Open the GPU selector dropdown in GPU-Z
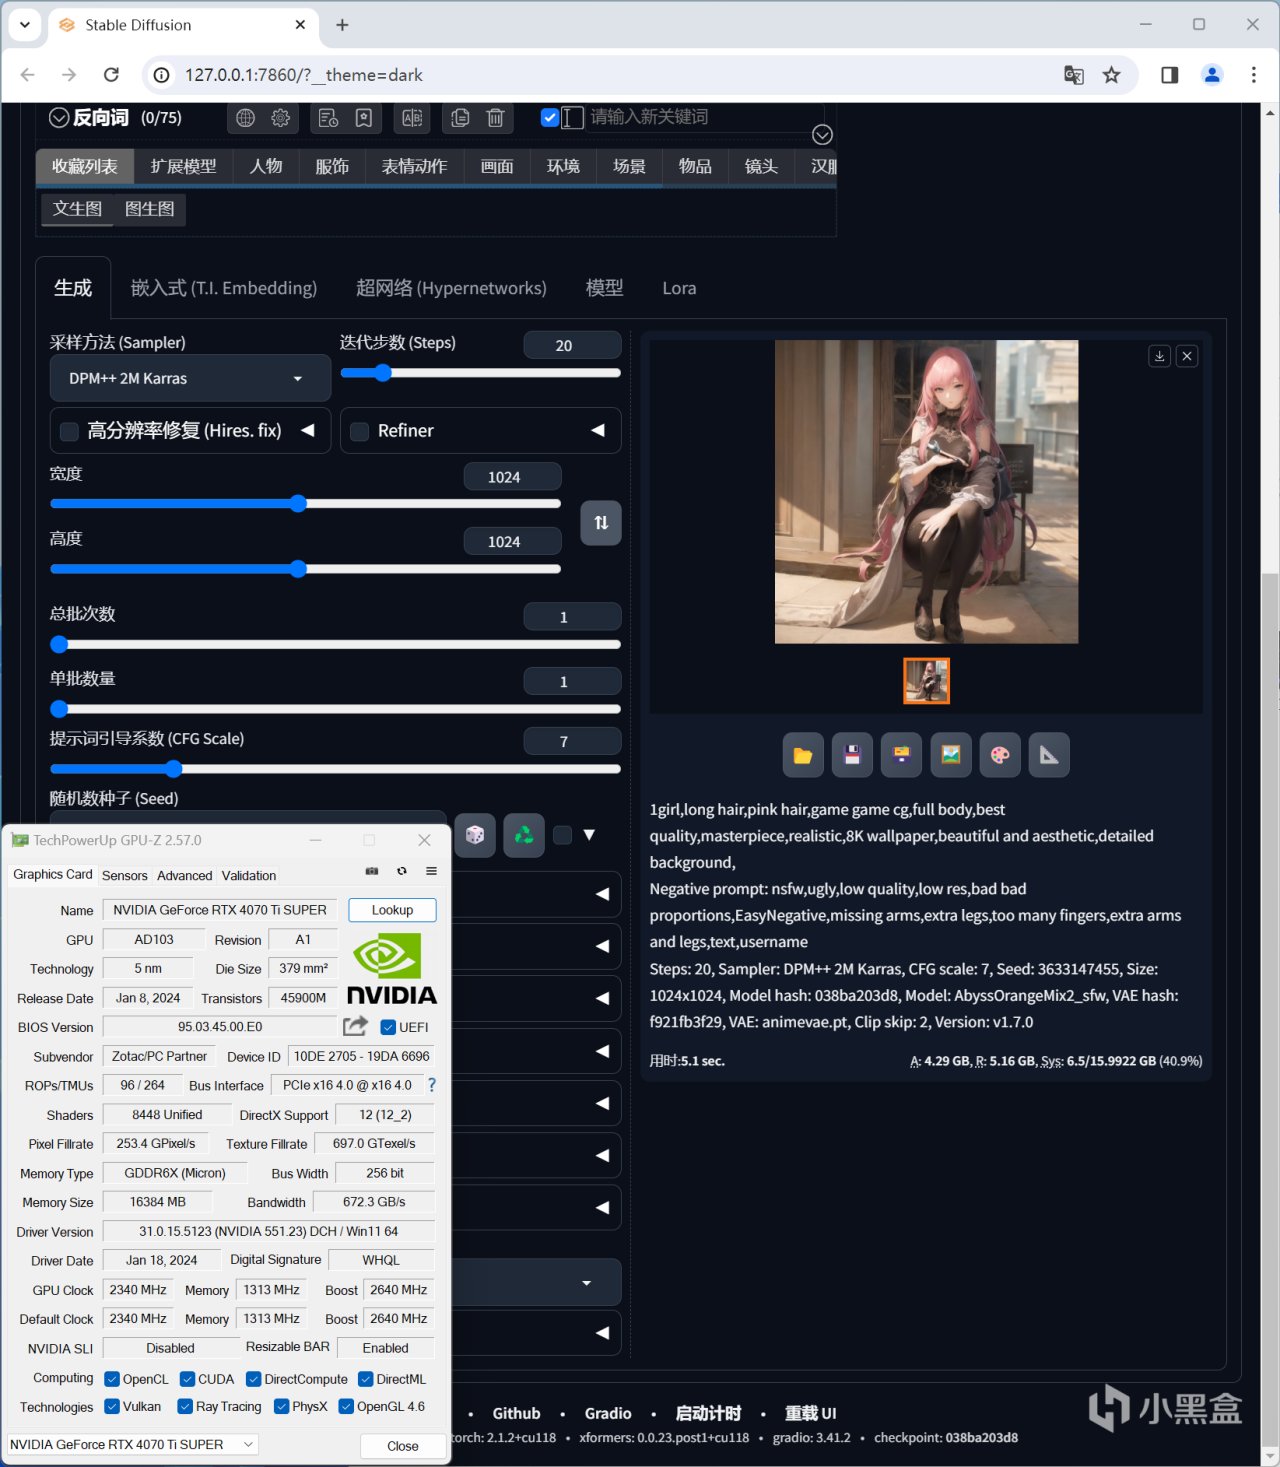Viewport: 1280px width, 1467px height. [132, 1444]
